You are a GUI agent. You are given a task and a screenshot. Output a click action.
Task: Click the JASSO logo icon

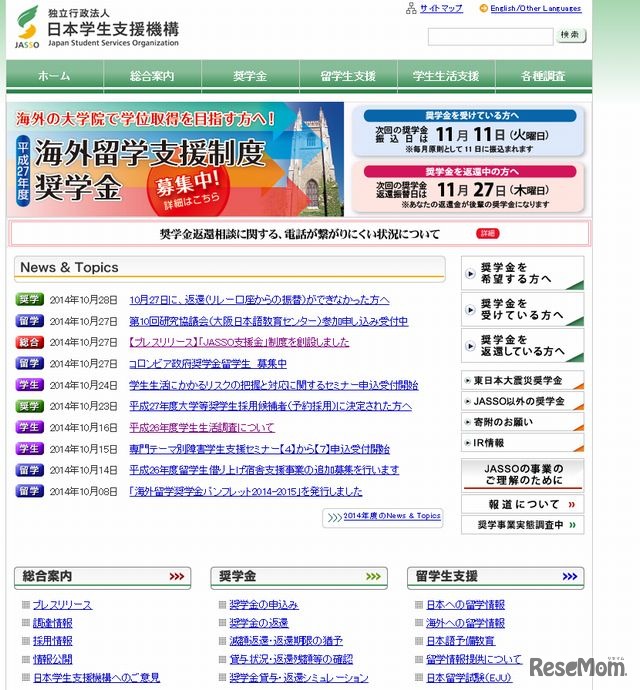pyautogui.click(x=27, y=26)
